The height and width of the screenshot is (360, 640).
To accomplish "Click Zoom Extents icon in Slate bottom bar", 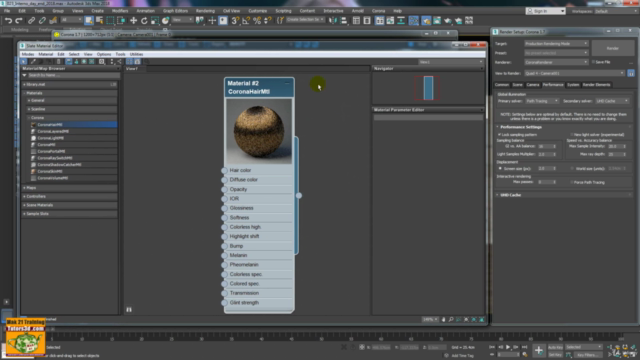I will (x=466, y=320).
